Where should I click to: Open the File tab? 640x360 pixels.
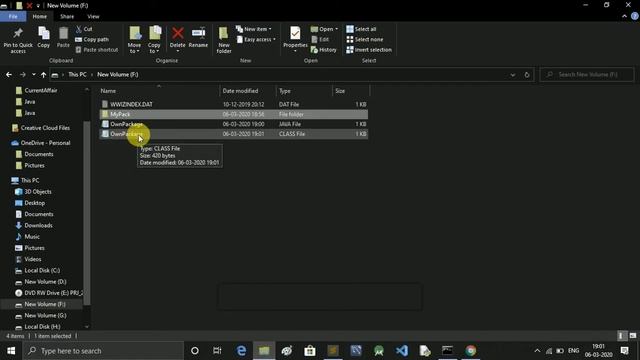(x=13, y=17)
